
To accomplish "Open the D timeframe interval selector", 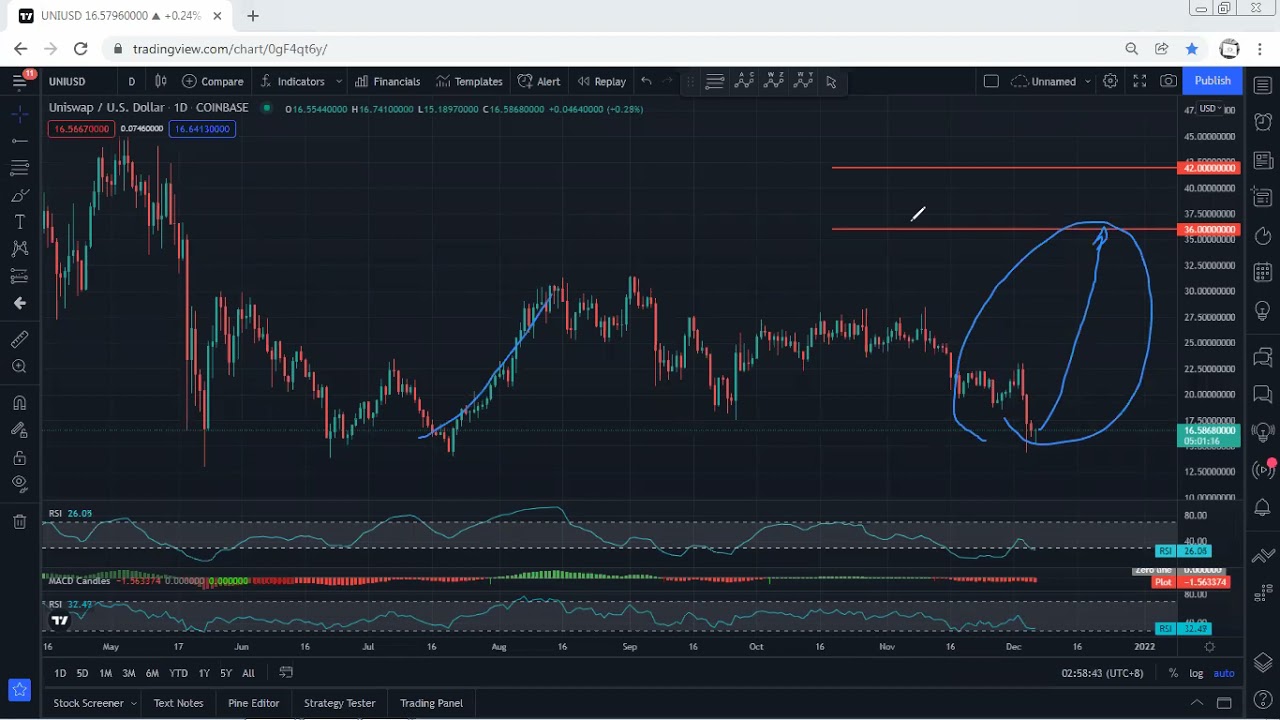I will coord(131,81).
